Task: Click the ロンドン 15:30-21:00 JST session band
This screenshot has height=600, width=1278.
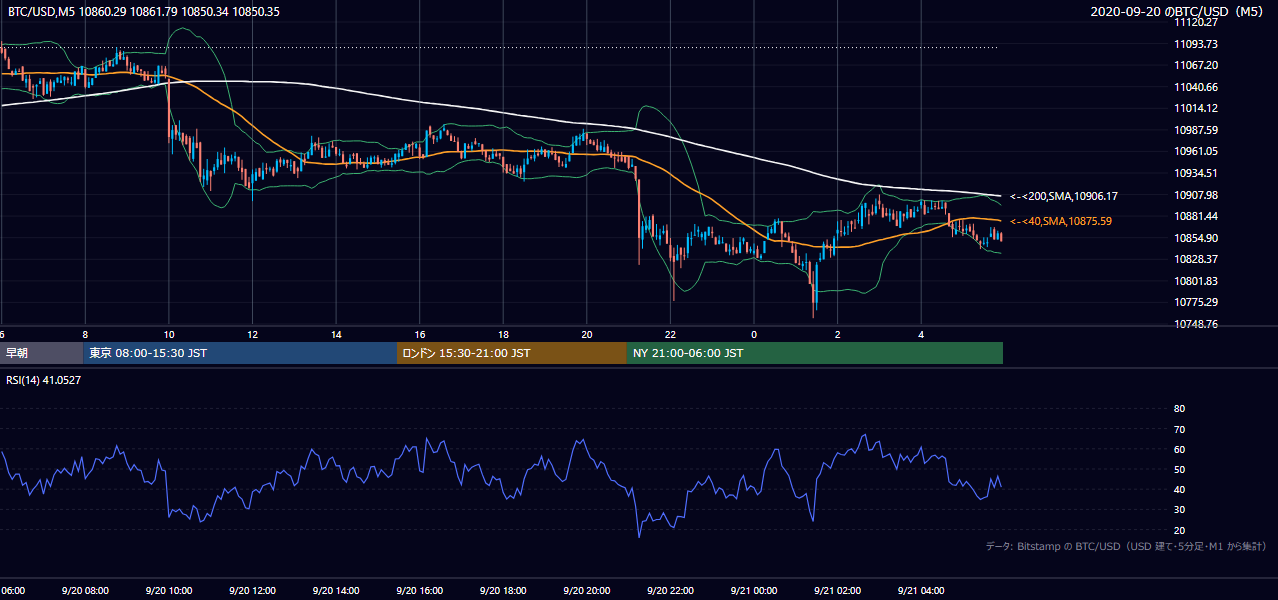Action: pyautogui.click(x=512, y=353)
